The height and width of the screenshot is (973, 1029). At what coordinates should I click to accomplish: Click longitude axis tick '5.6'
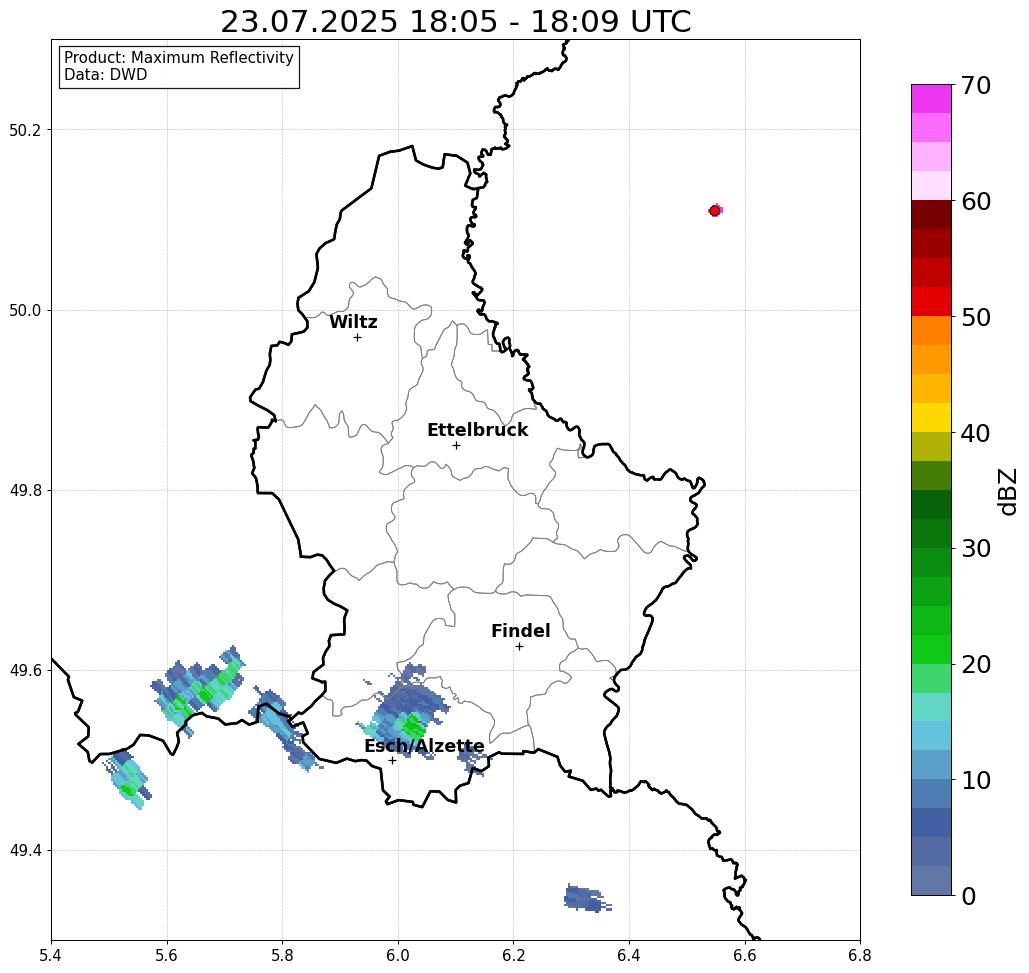[x=167, y=955]
